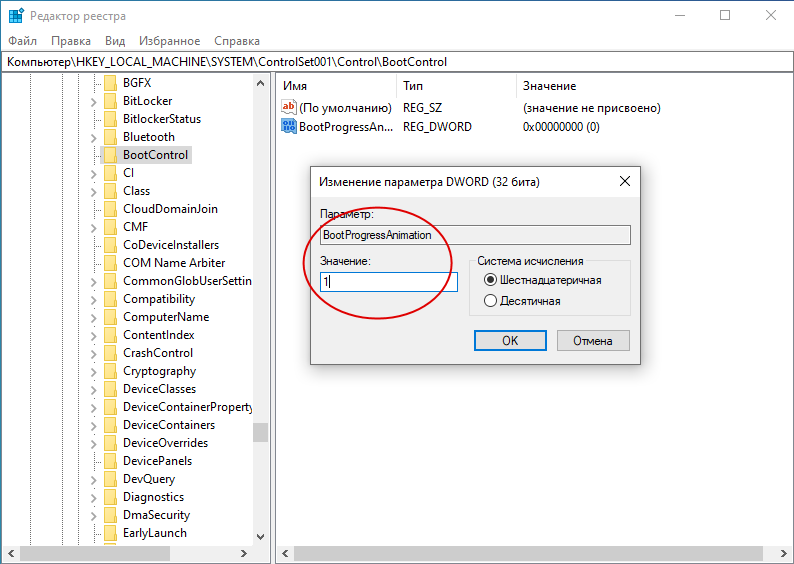The width and height of the screenshot is (794, 564).
Task: Open the Правка menu
Action: (x=71, y=41)
